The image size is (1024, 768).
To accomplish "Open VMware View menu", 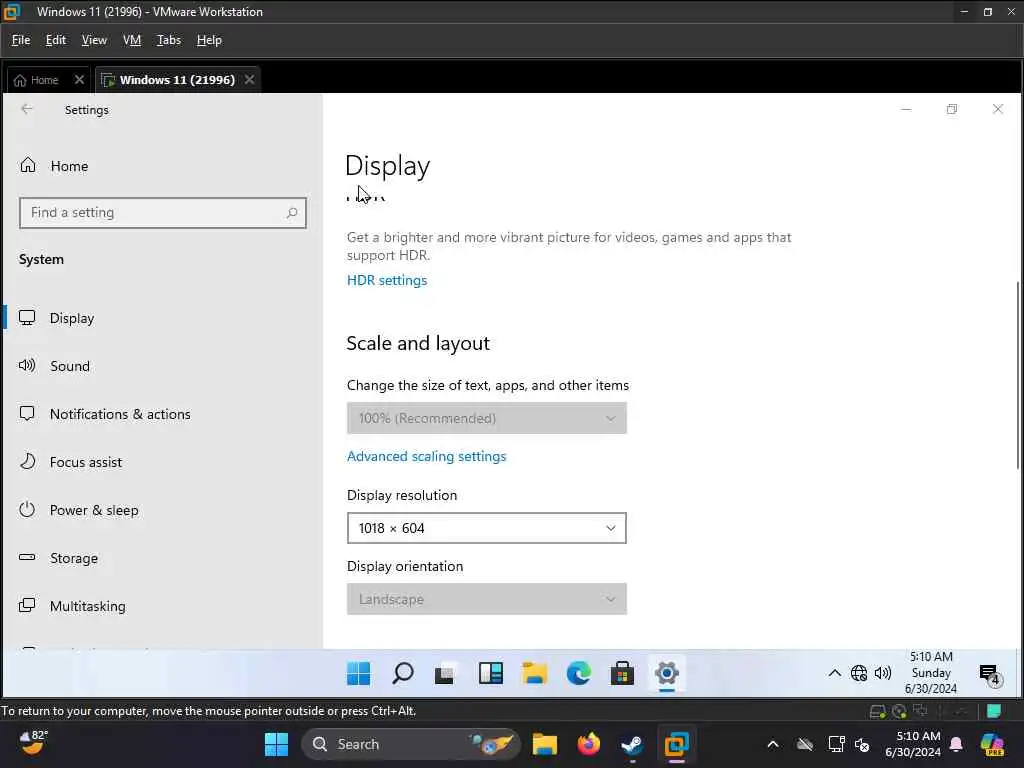I will (x=94, y=40).
